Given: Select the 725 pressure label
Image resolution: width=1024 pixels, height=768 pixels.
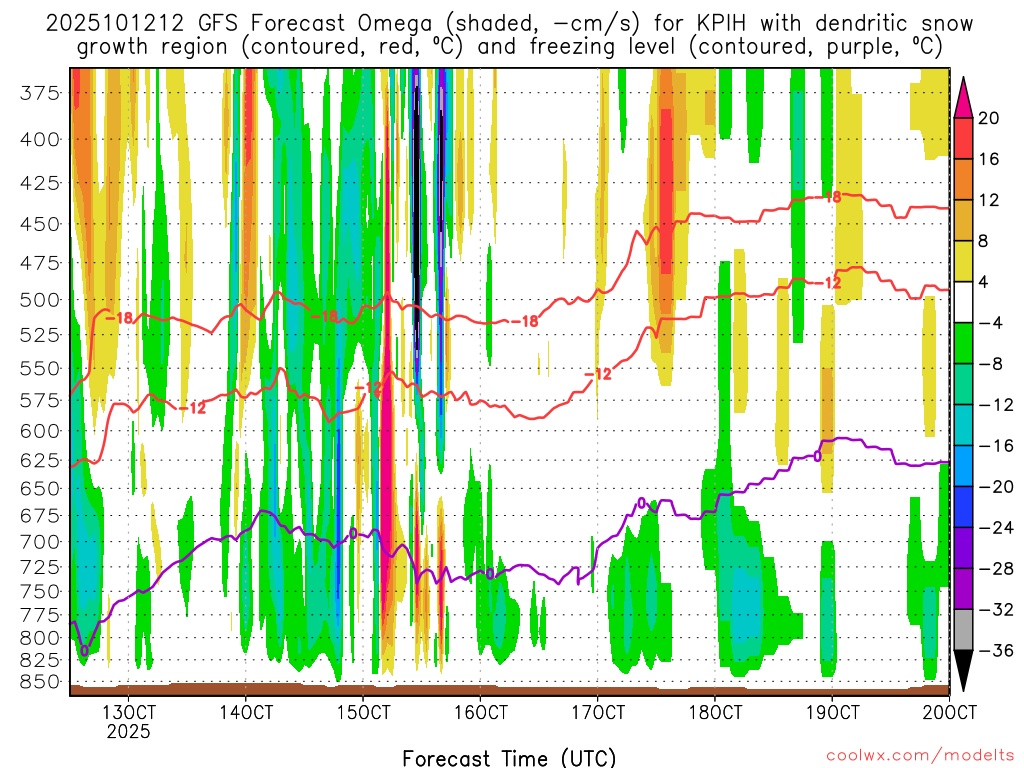Looking at the screenshot, I should tap(39, 568).
